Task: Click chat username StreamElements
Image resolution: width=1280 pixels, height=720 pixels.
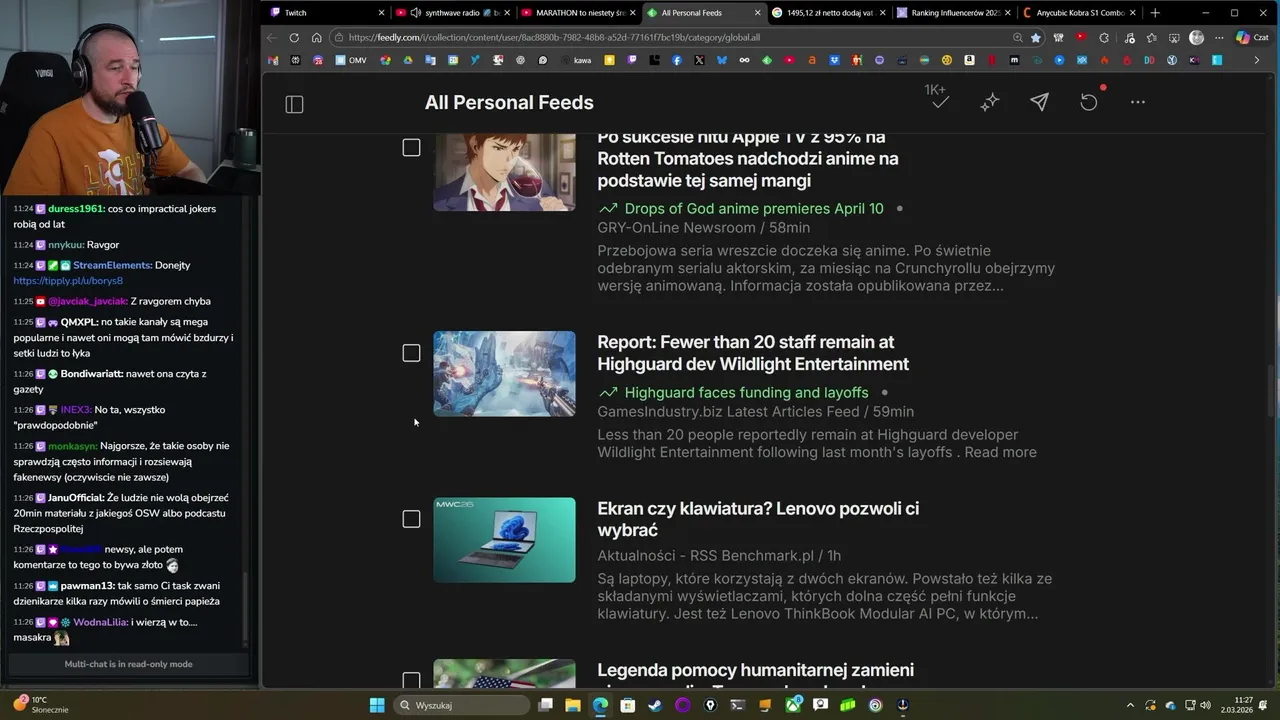Action: pyautogui.click(x=112, y=265)
